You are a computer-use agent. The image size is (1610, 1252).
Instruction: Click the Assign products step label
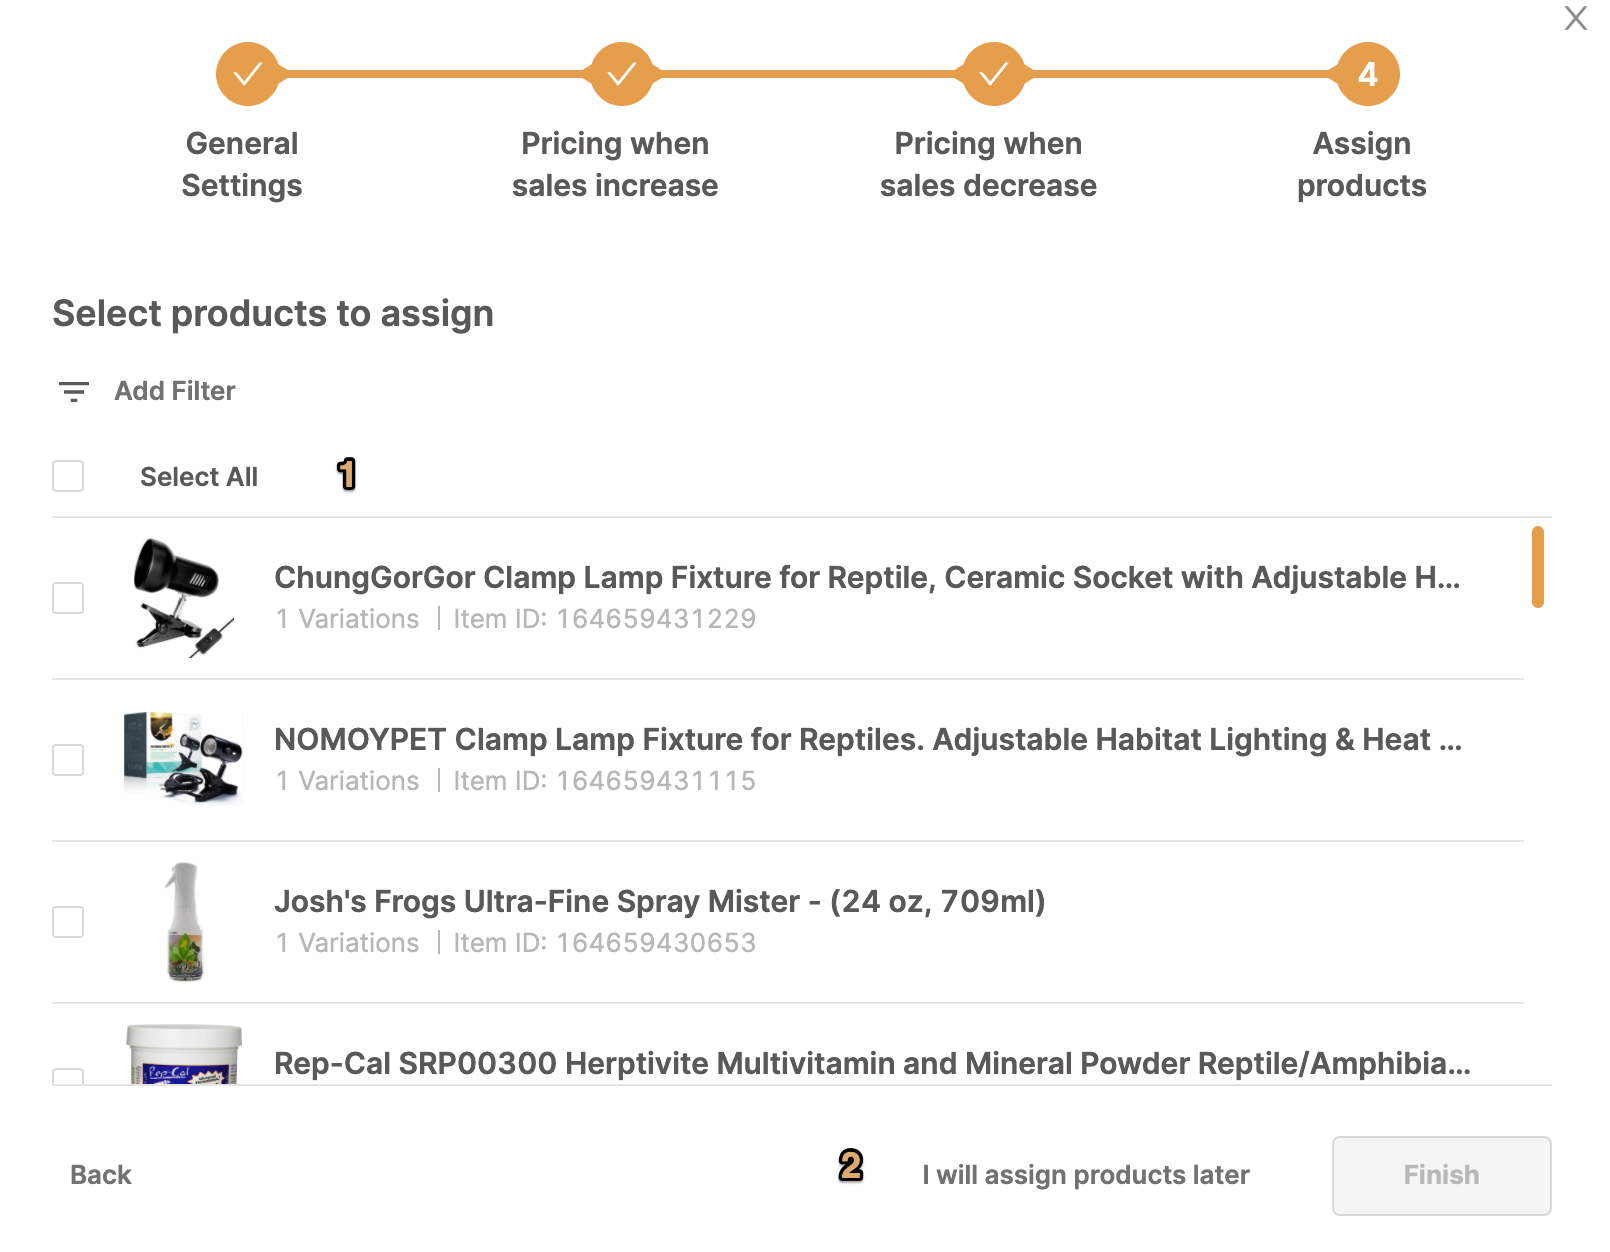[1361, 164]
